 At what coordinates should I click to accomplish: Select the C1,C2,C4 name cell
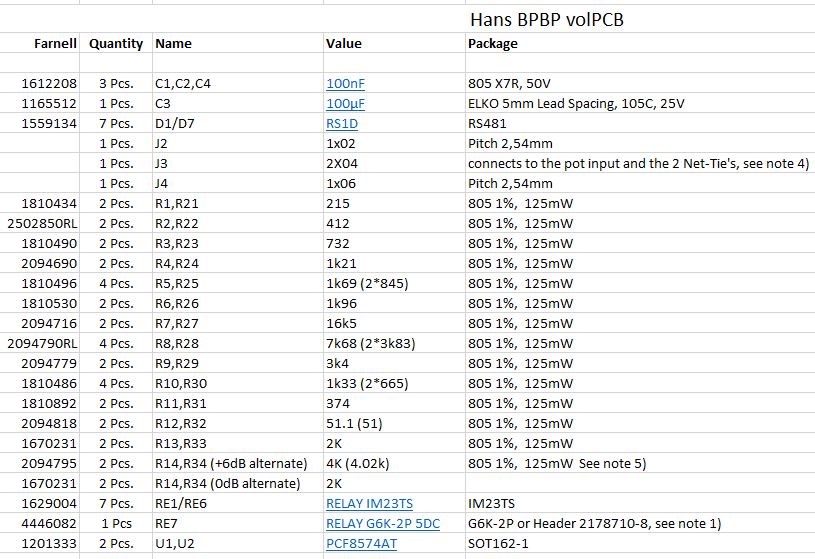pos(238,83)
